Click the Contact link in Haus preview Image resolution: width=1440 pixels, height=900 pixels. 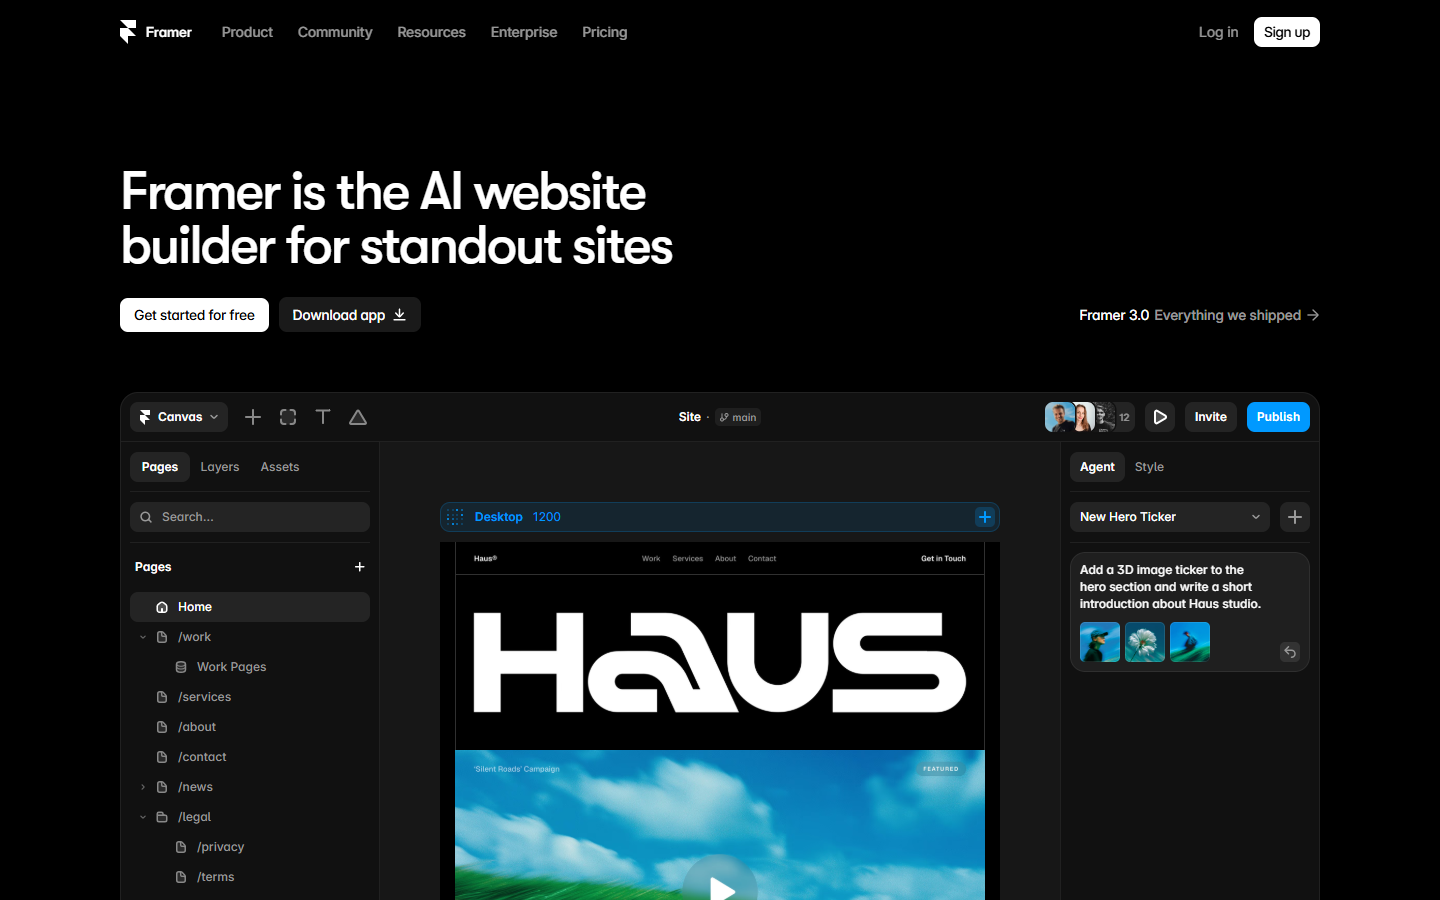[762, 559]
